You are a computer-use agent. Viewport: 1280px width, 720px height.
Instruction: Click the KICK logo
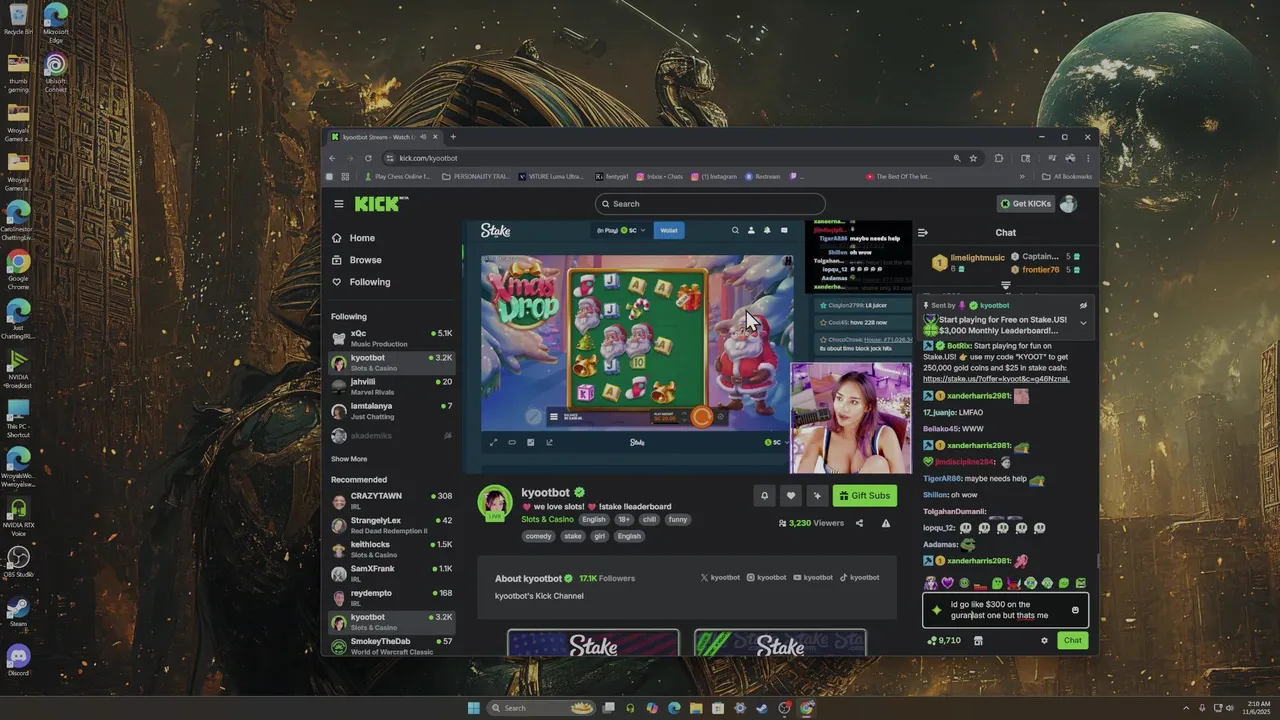pyautogui.click(x=381, y=204)
